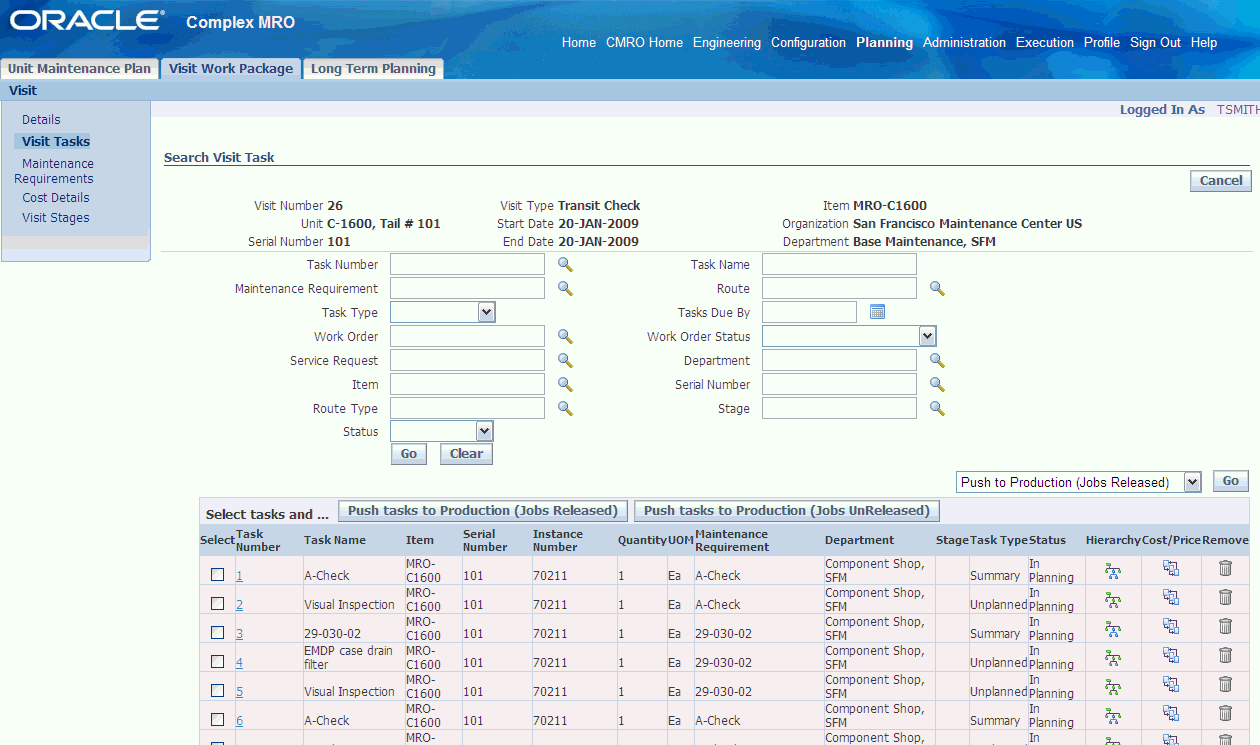Open Tasks Due By calendar picker
Image resolution: width=1260 pixels, height=745 pixels.
pyautogui.click(x=877, y=312)
